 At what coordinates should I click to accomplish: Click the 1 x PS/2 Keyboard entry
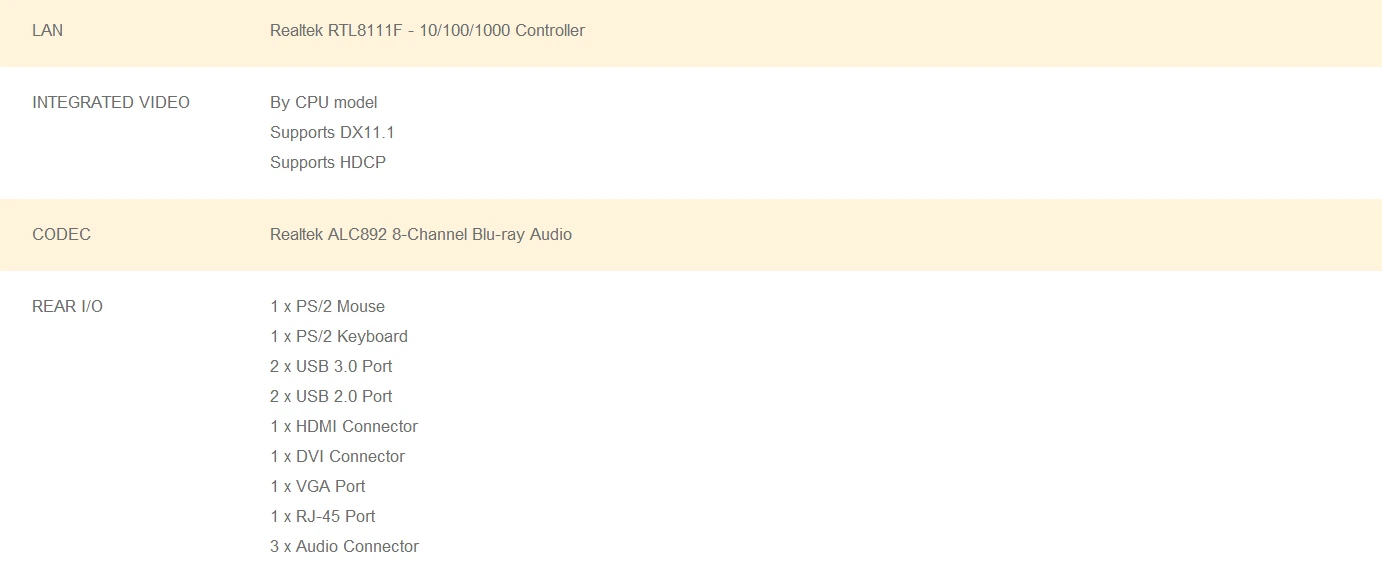[x=339, y=336]
